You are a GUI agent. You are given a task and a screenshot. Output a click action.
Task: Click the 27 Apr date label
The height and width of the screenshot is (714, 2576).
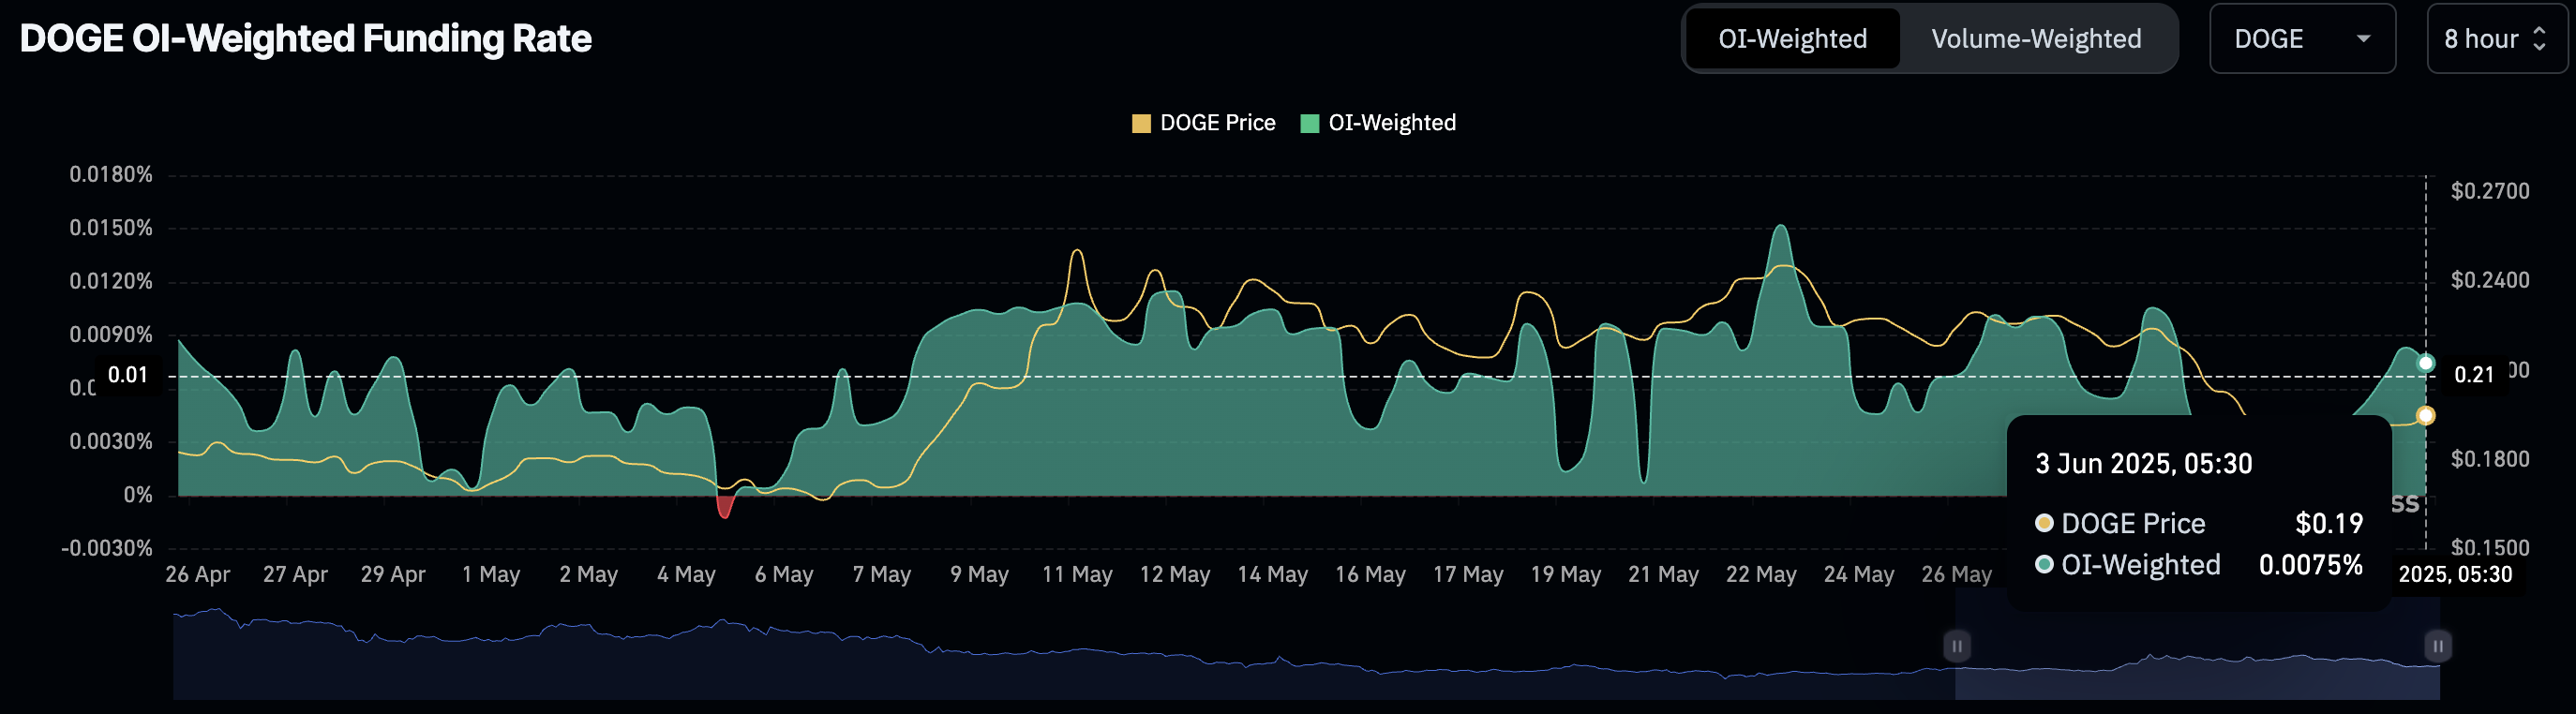point(295,575)
